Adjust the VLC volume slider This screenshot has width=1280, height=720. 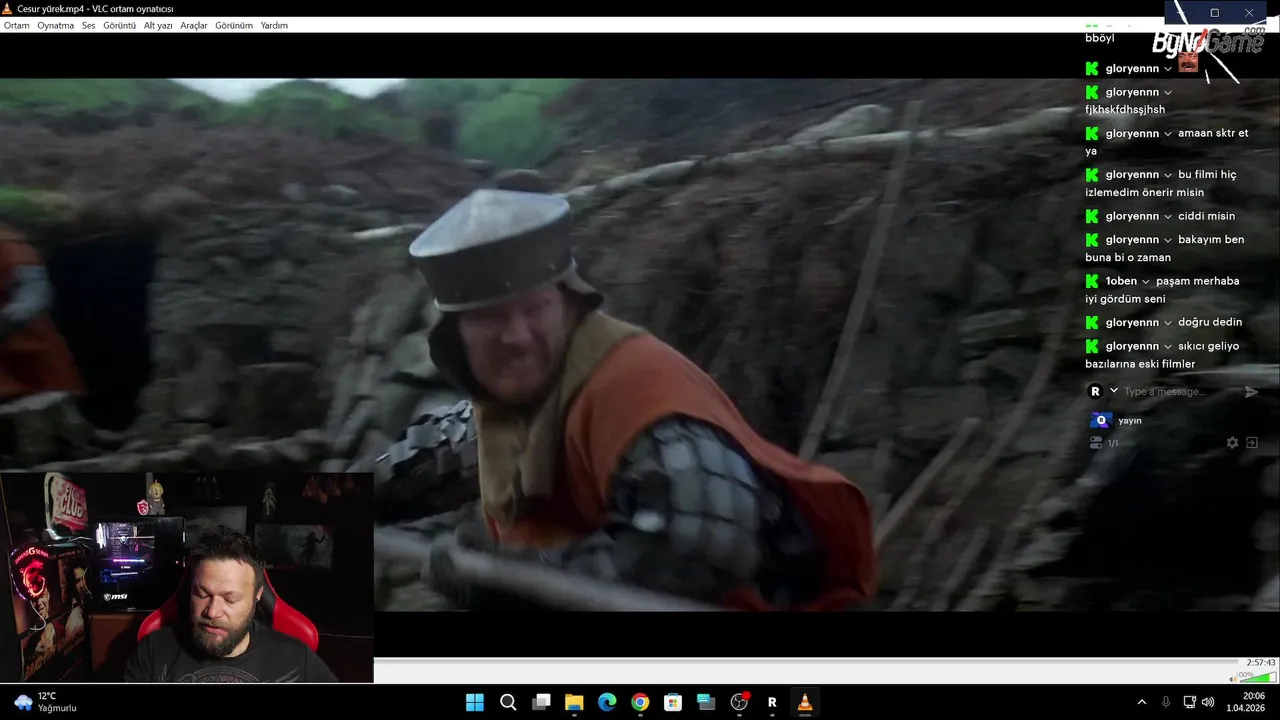coord(1258,677)
